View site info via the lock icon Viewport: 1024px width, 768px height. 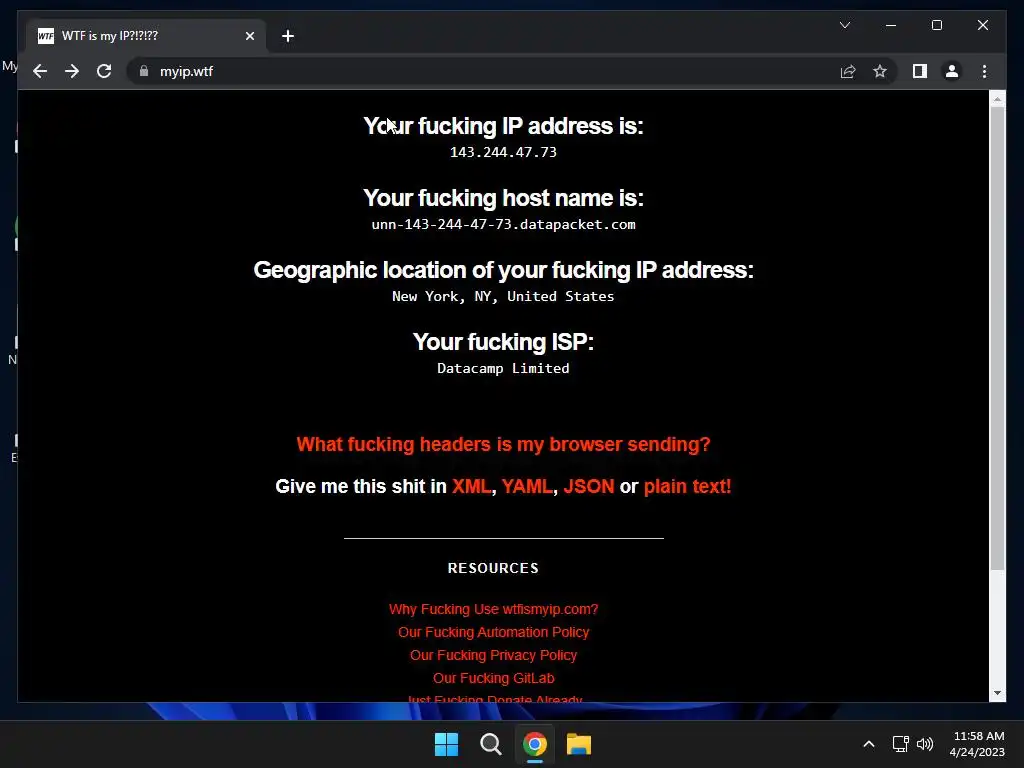pos(144,71)
